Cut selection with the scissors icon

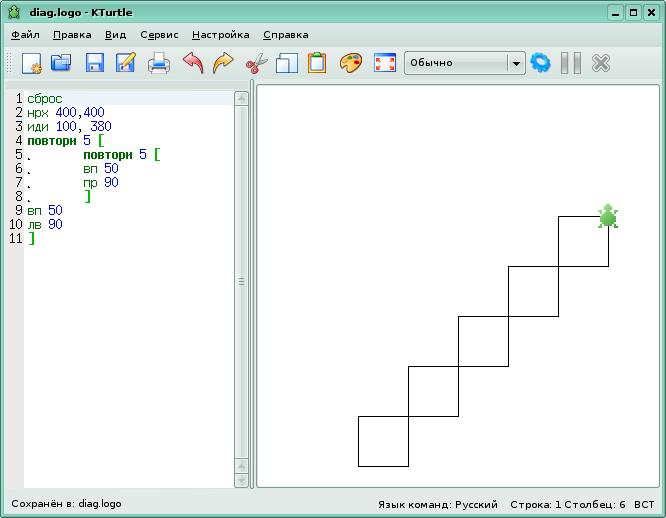coord(256,63)
